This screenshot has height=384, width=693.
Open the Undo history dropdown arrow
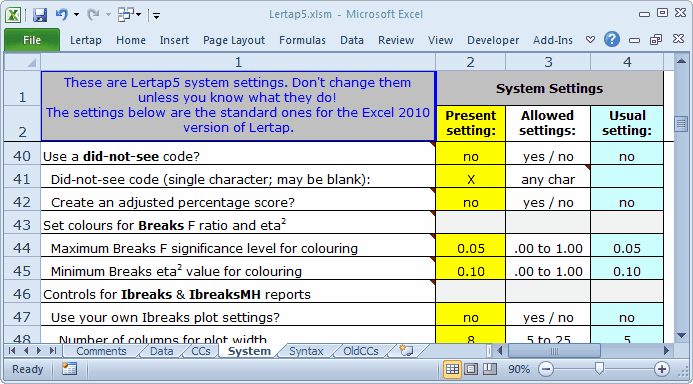coord(76,15)
